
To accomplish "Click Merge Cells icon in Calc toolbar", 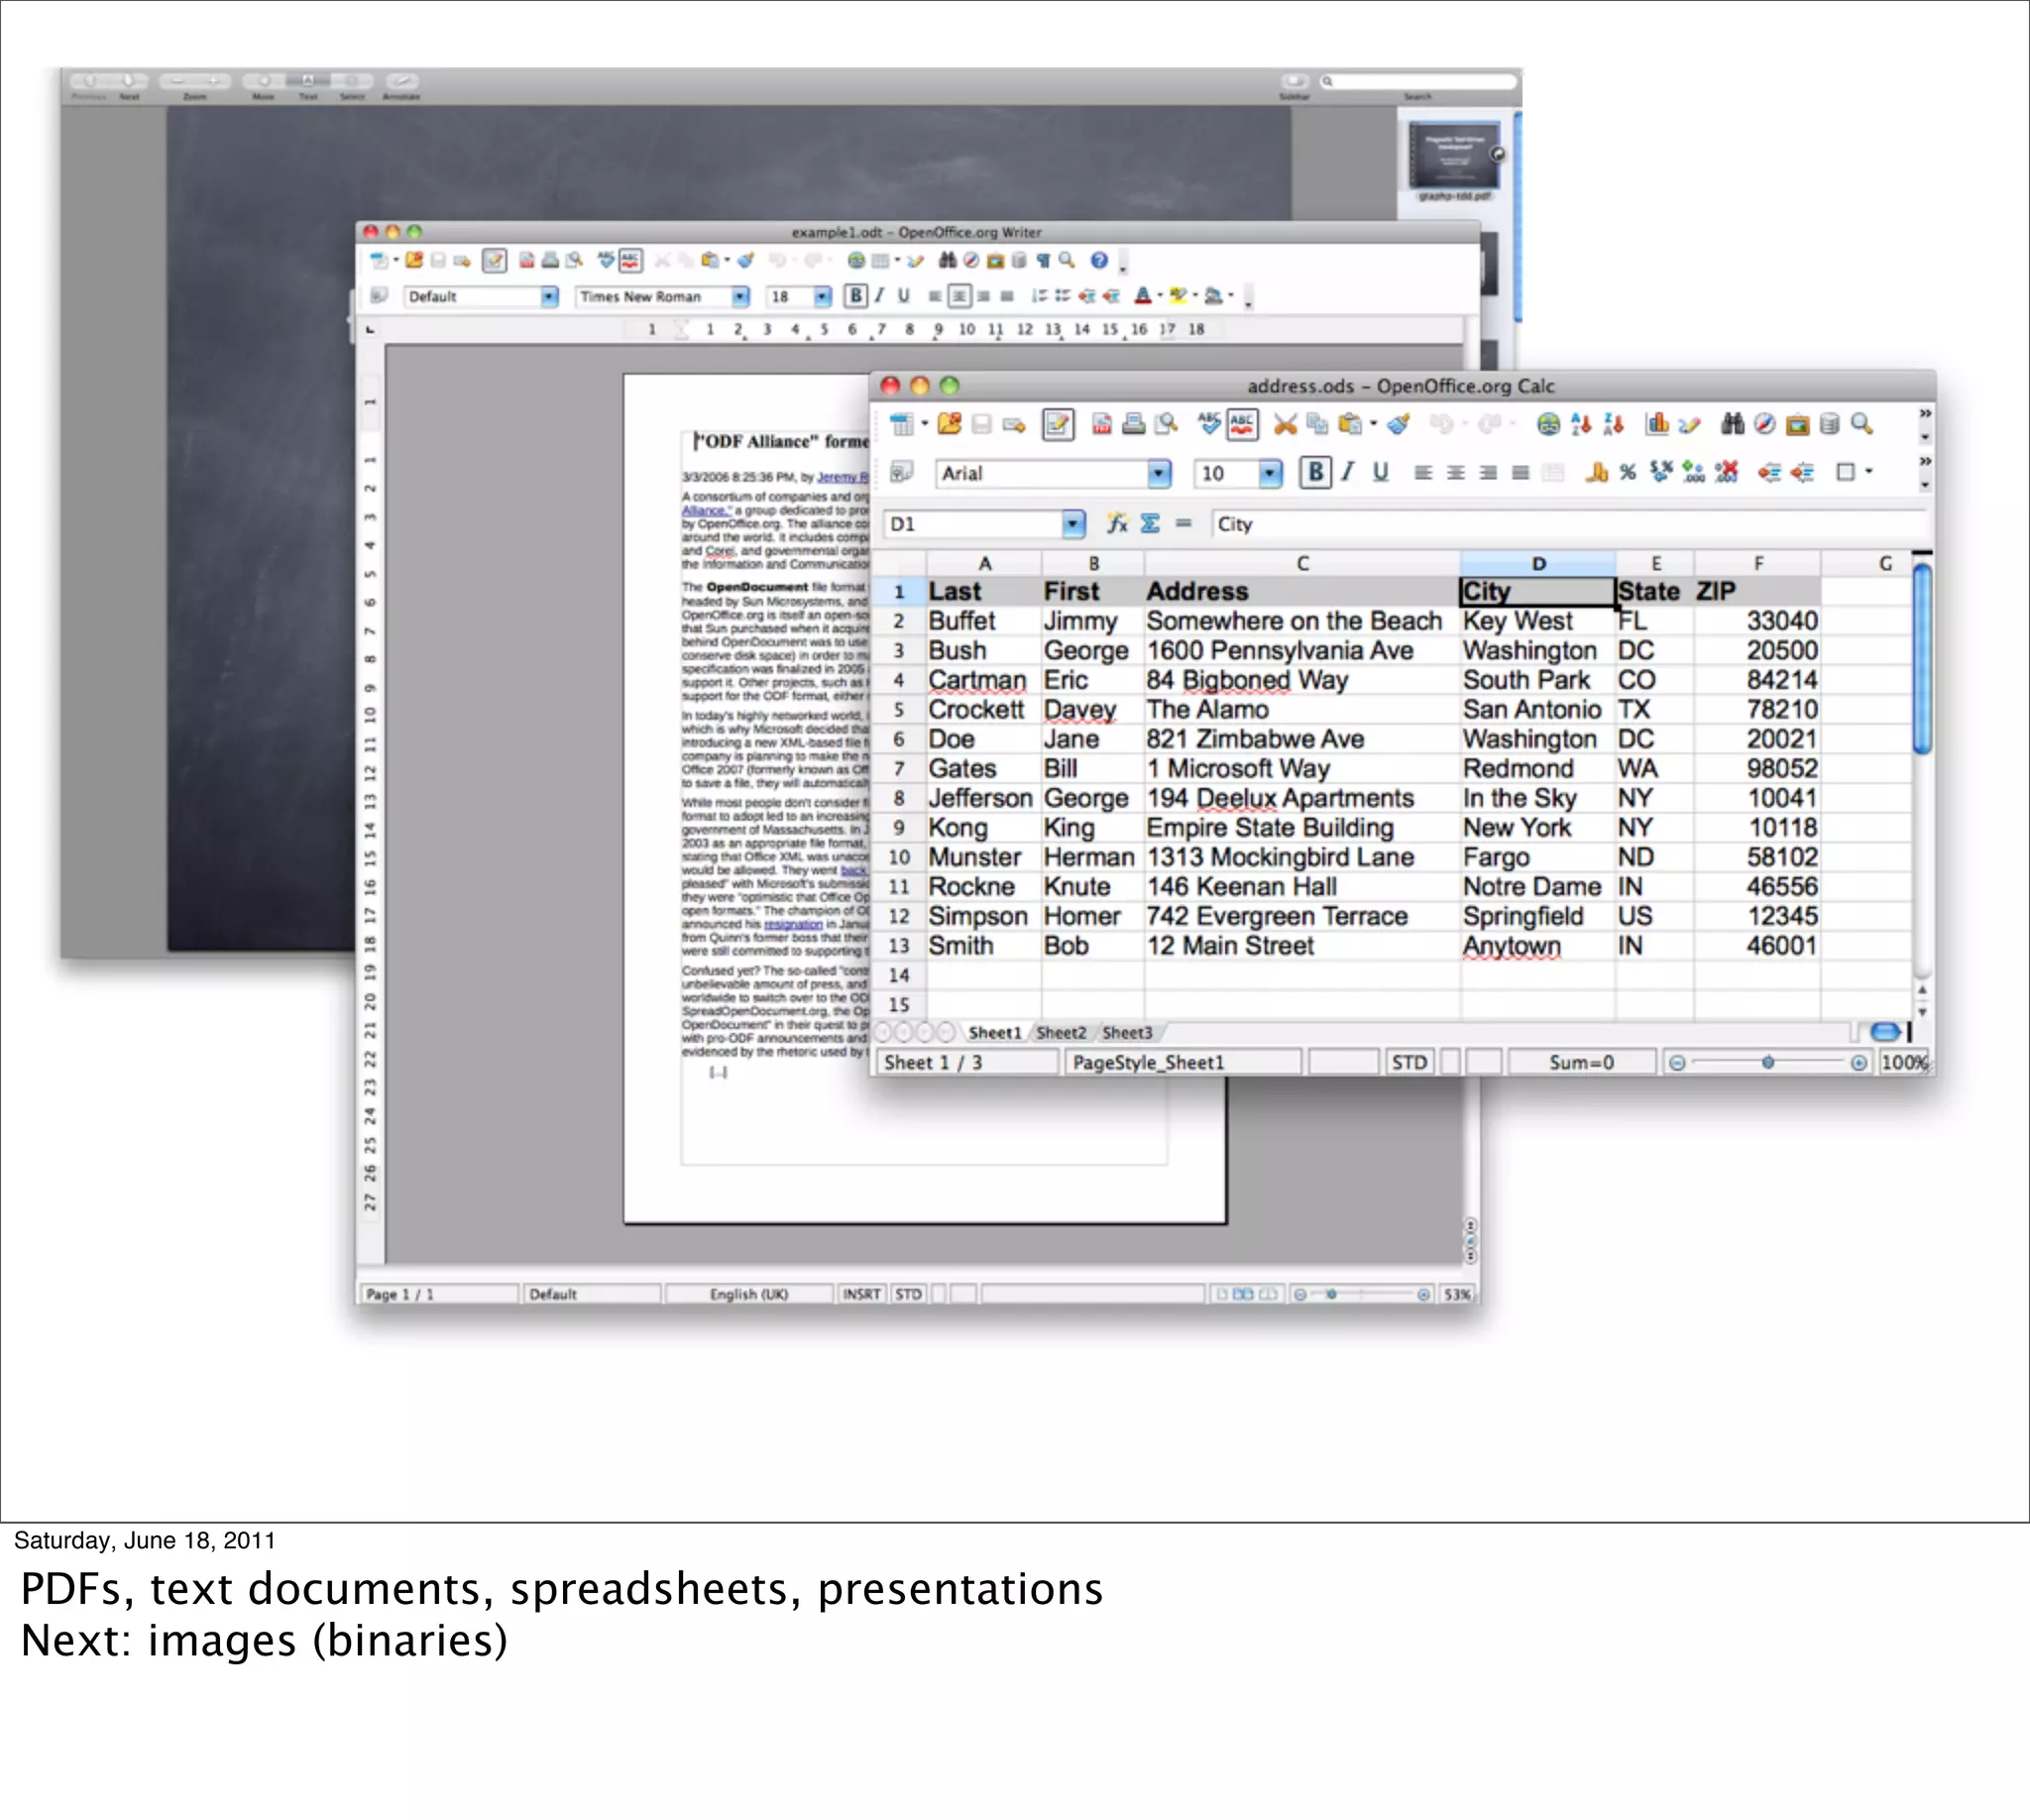I will click(1553, 472).
